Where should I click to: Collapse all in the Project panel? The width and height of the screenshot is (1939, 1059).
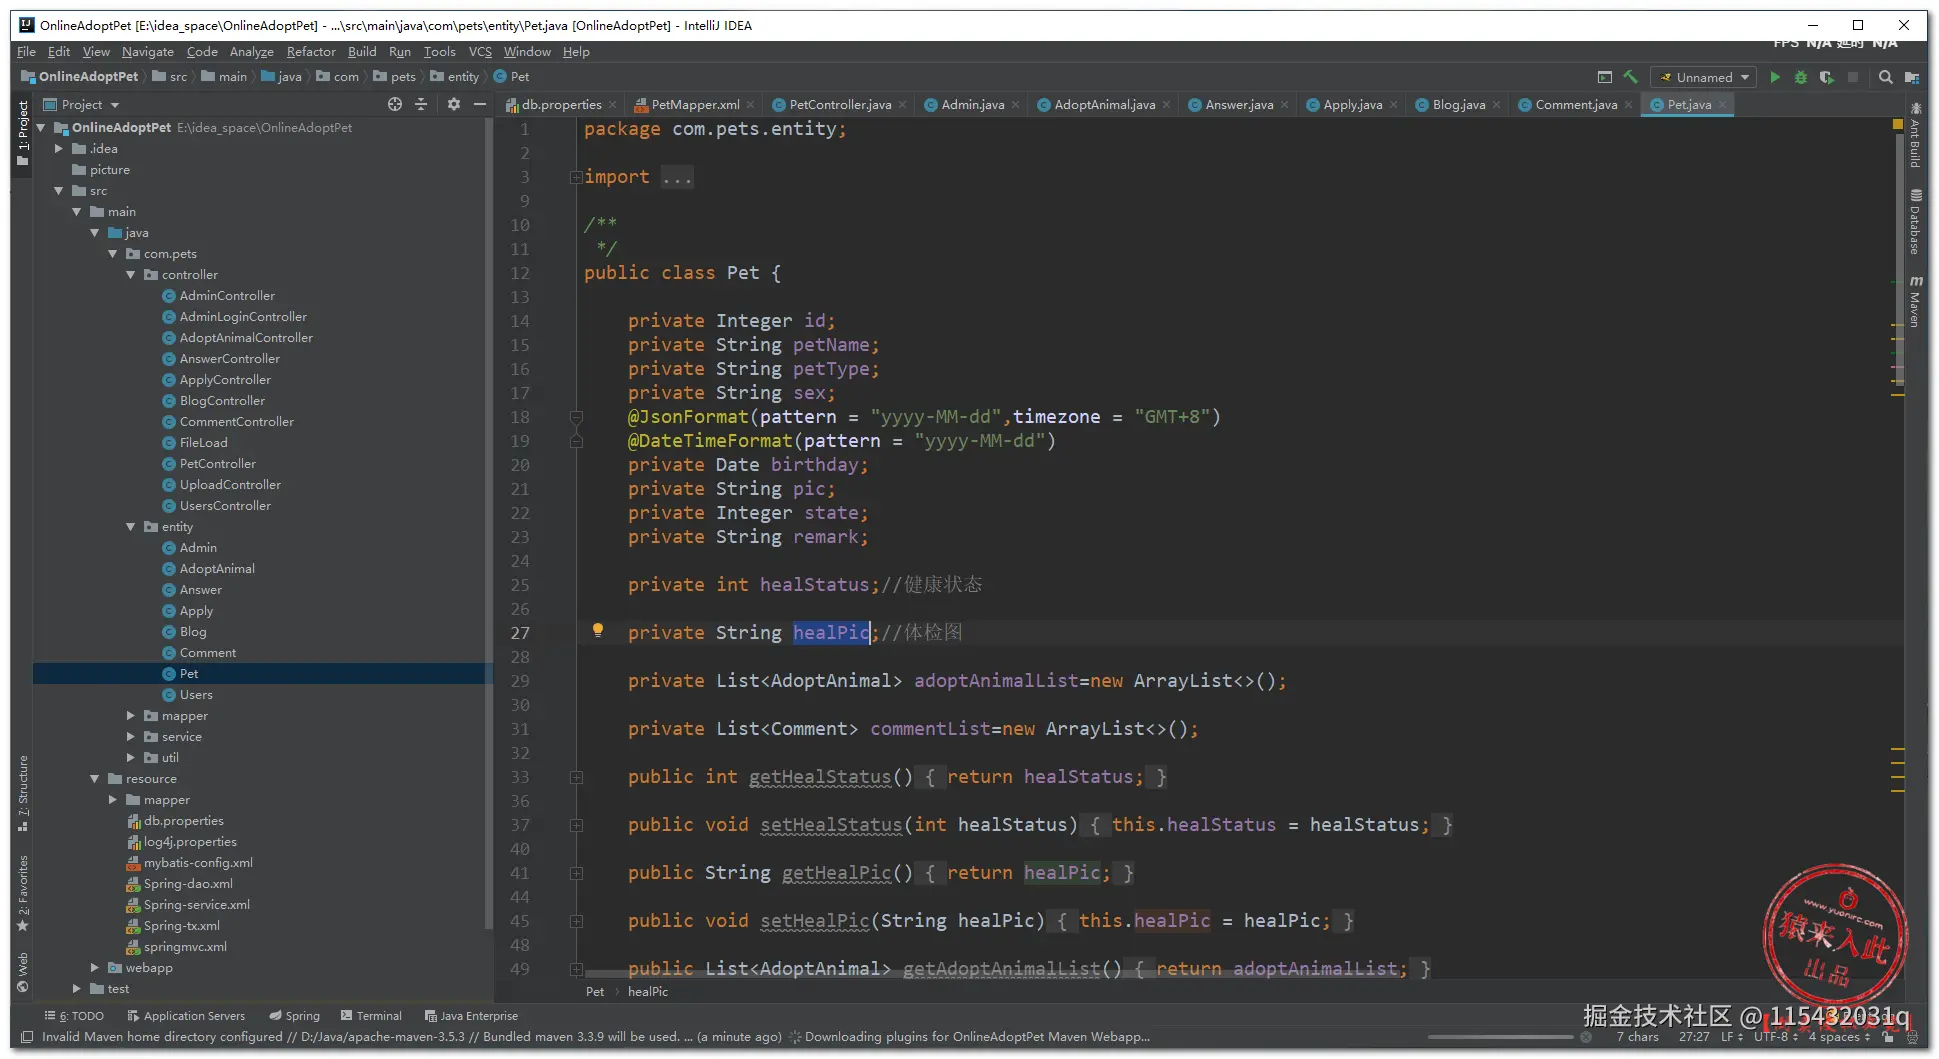coord(421,104)
